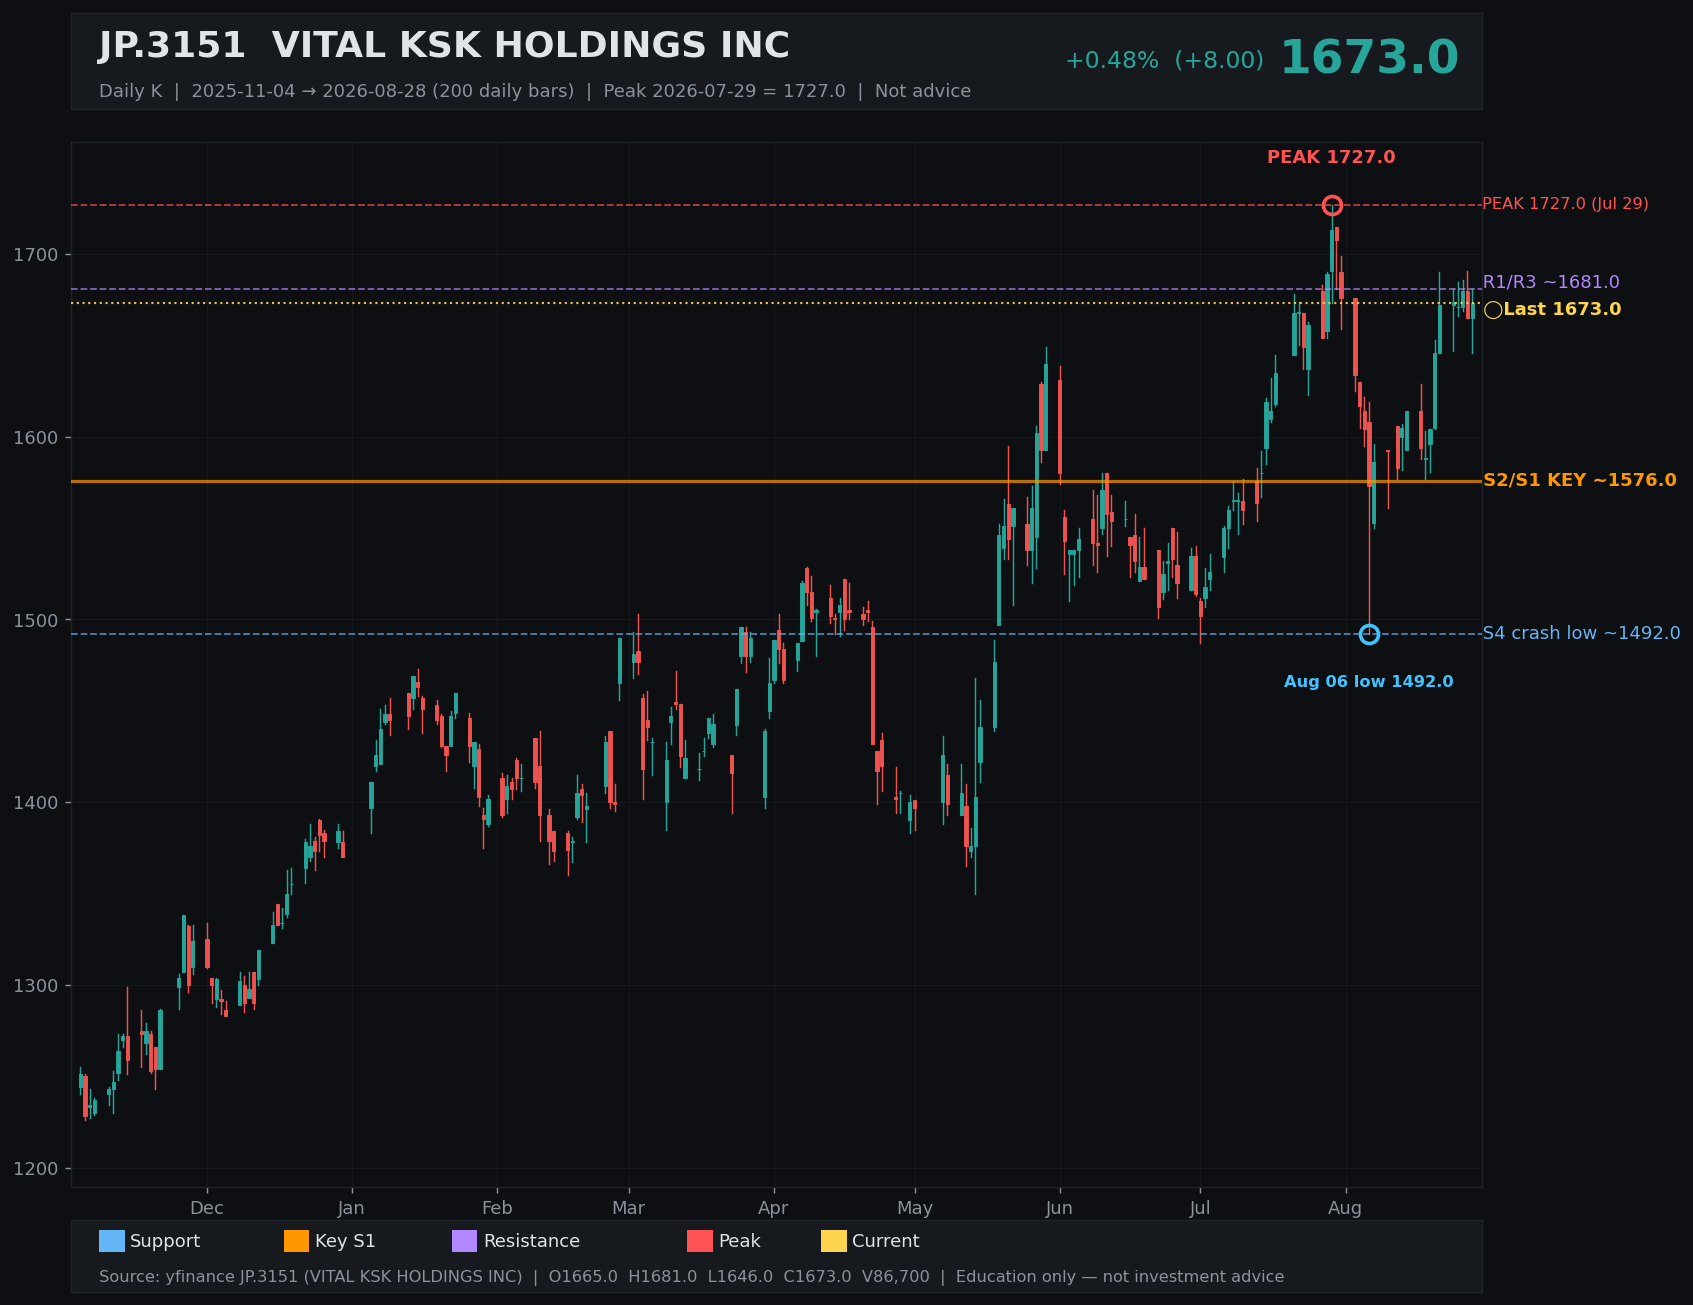Click the "May" date axis label
Screen dimensions: 1693x1305
pos(915,1208)
